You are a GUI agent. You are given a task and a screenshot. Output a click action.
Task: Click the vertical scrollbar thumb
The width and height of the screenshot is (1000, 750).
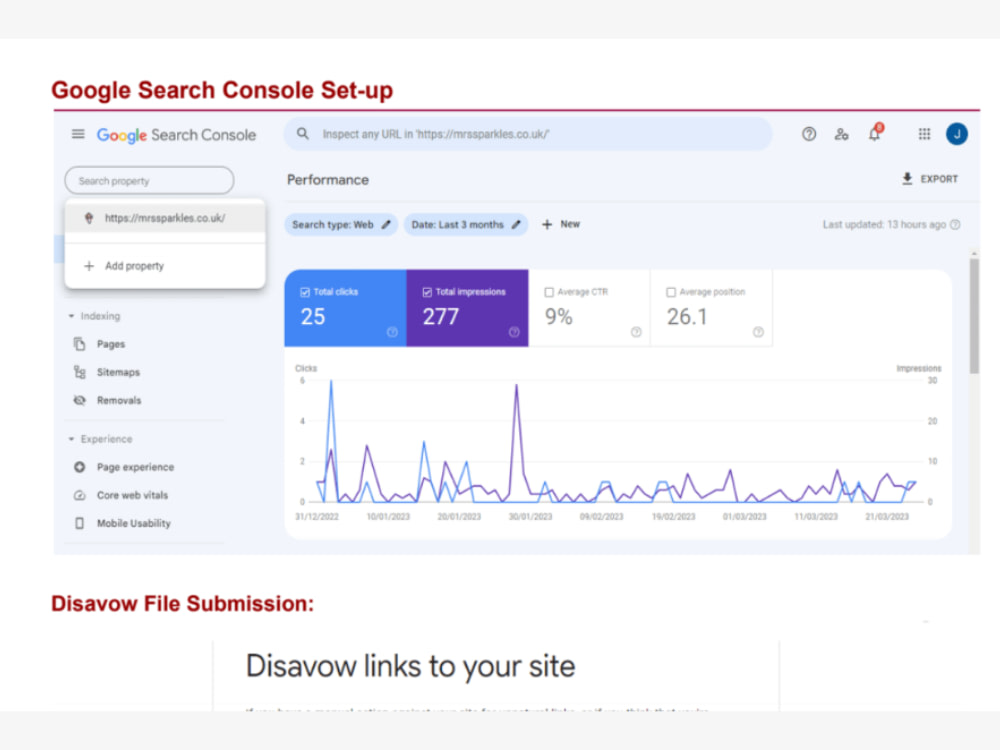(974, 316)
